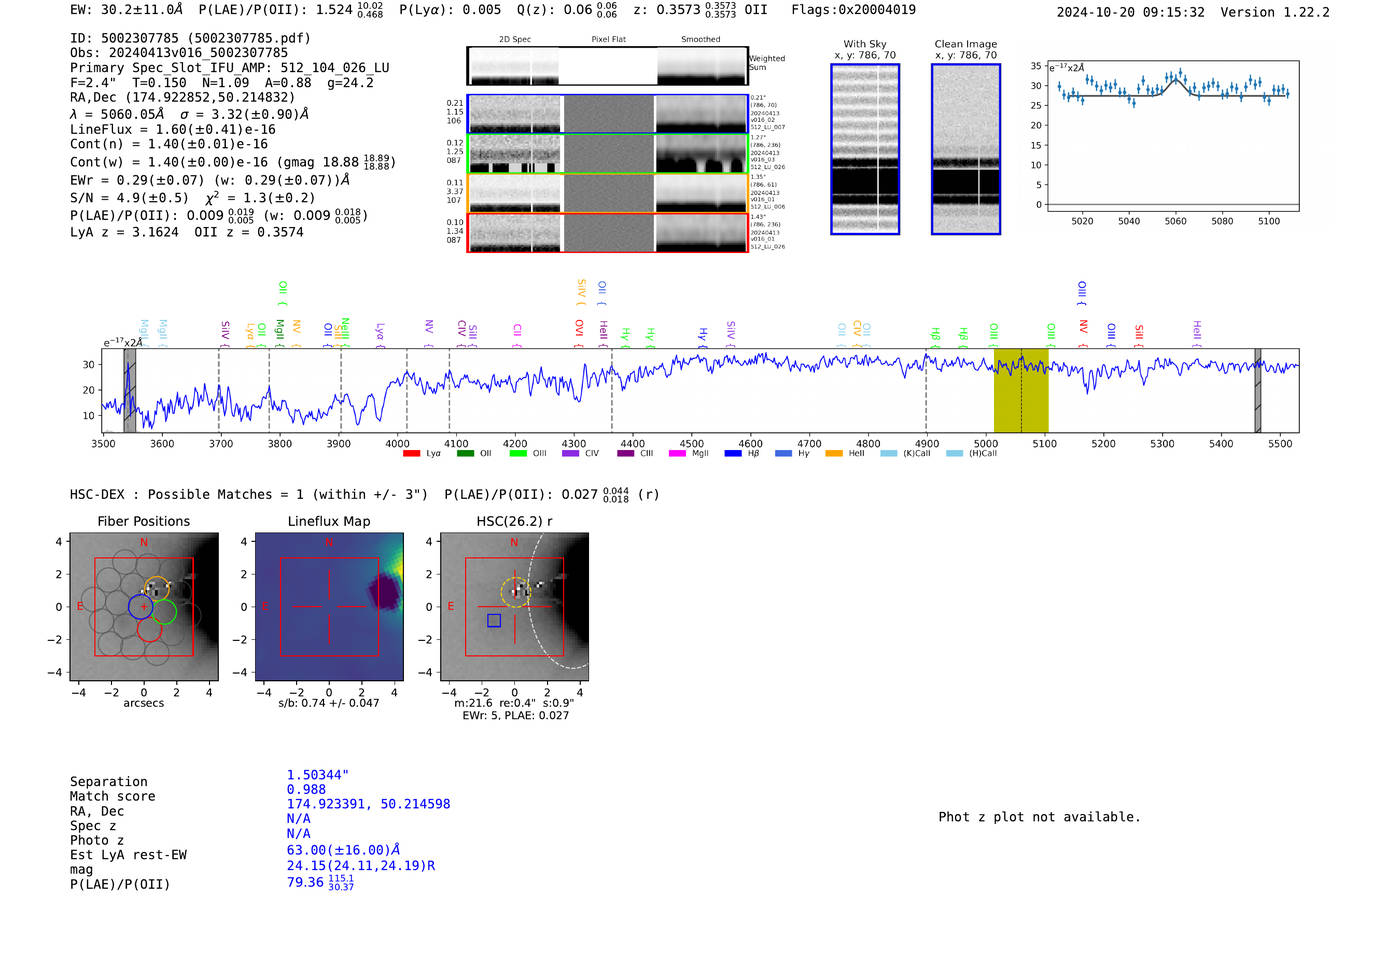
Task: Click the Est LyA rest-EW value 63.00(±16.00)Å
Action: tap(343, 850)
